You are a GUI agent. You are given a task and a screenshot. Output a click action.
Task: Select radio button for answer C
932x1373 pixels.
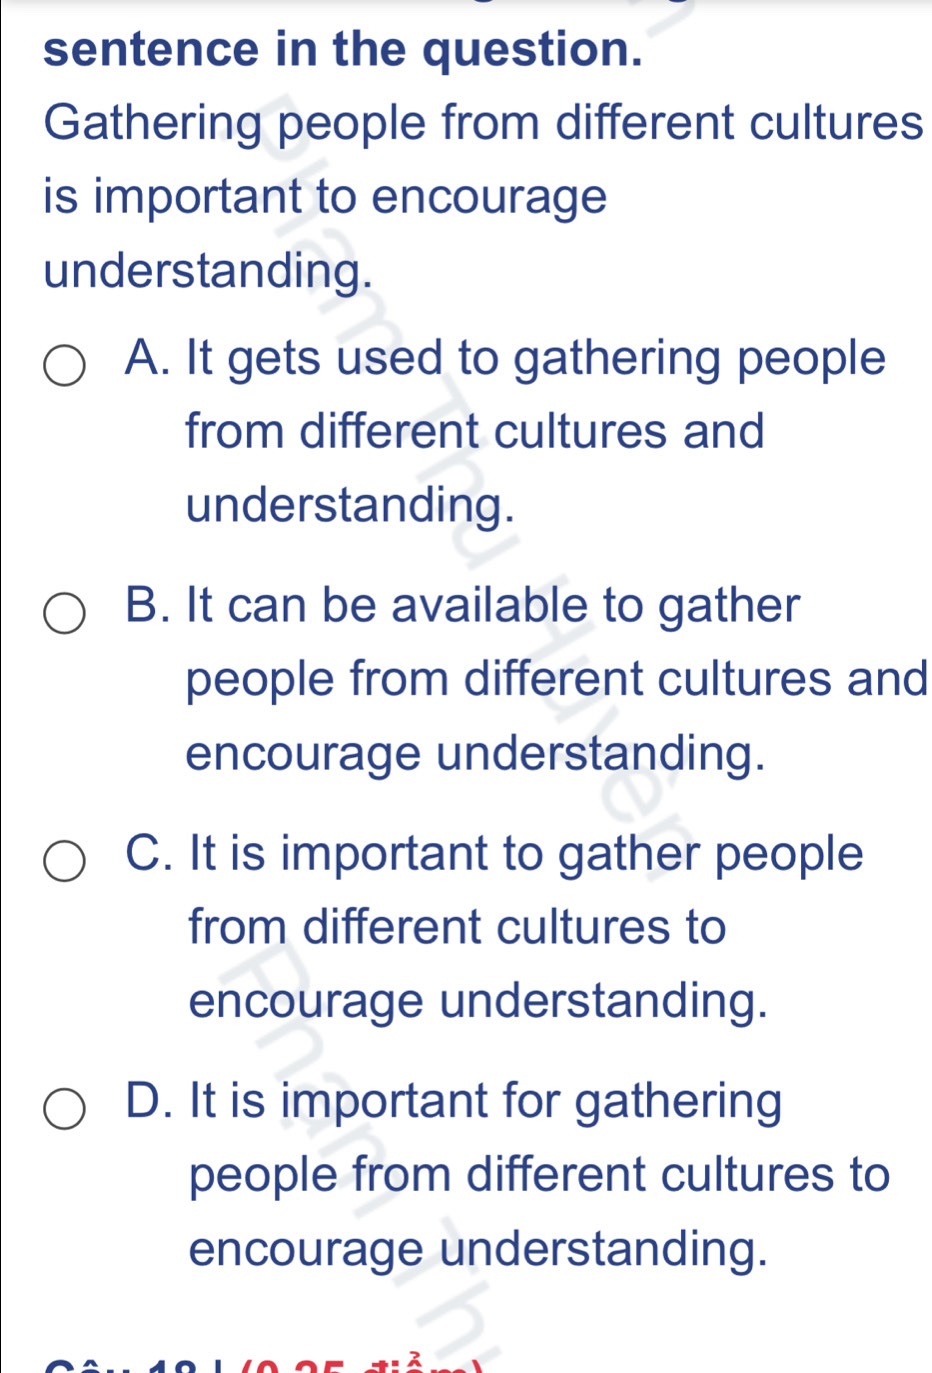point(64,861)
